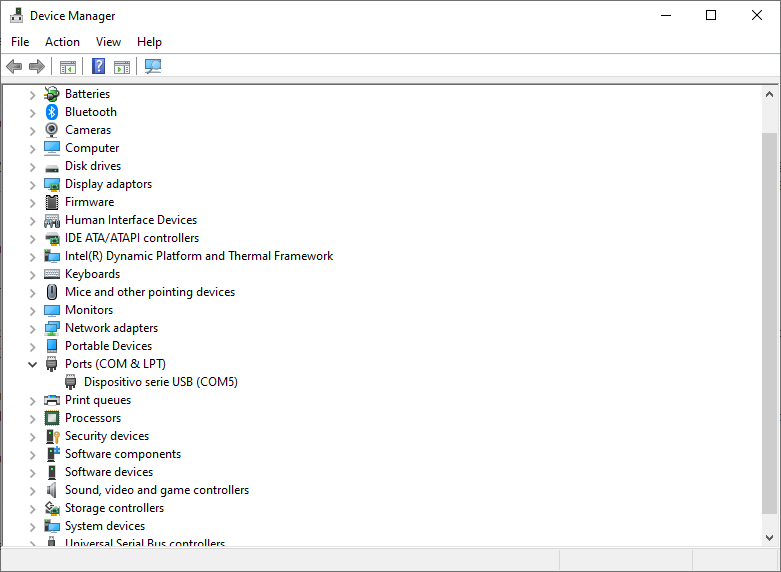Click the Bluetooth logo icon

[52, 112]
